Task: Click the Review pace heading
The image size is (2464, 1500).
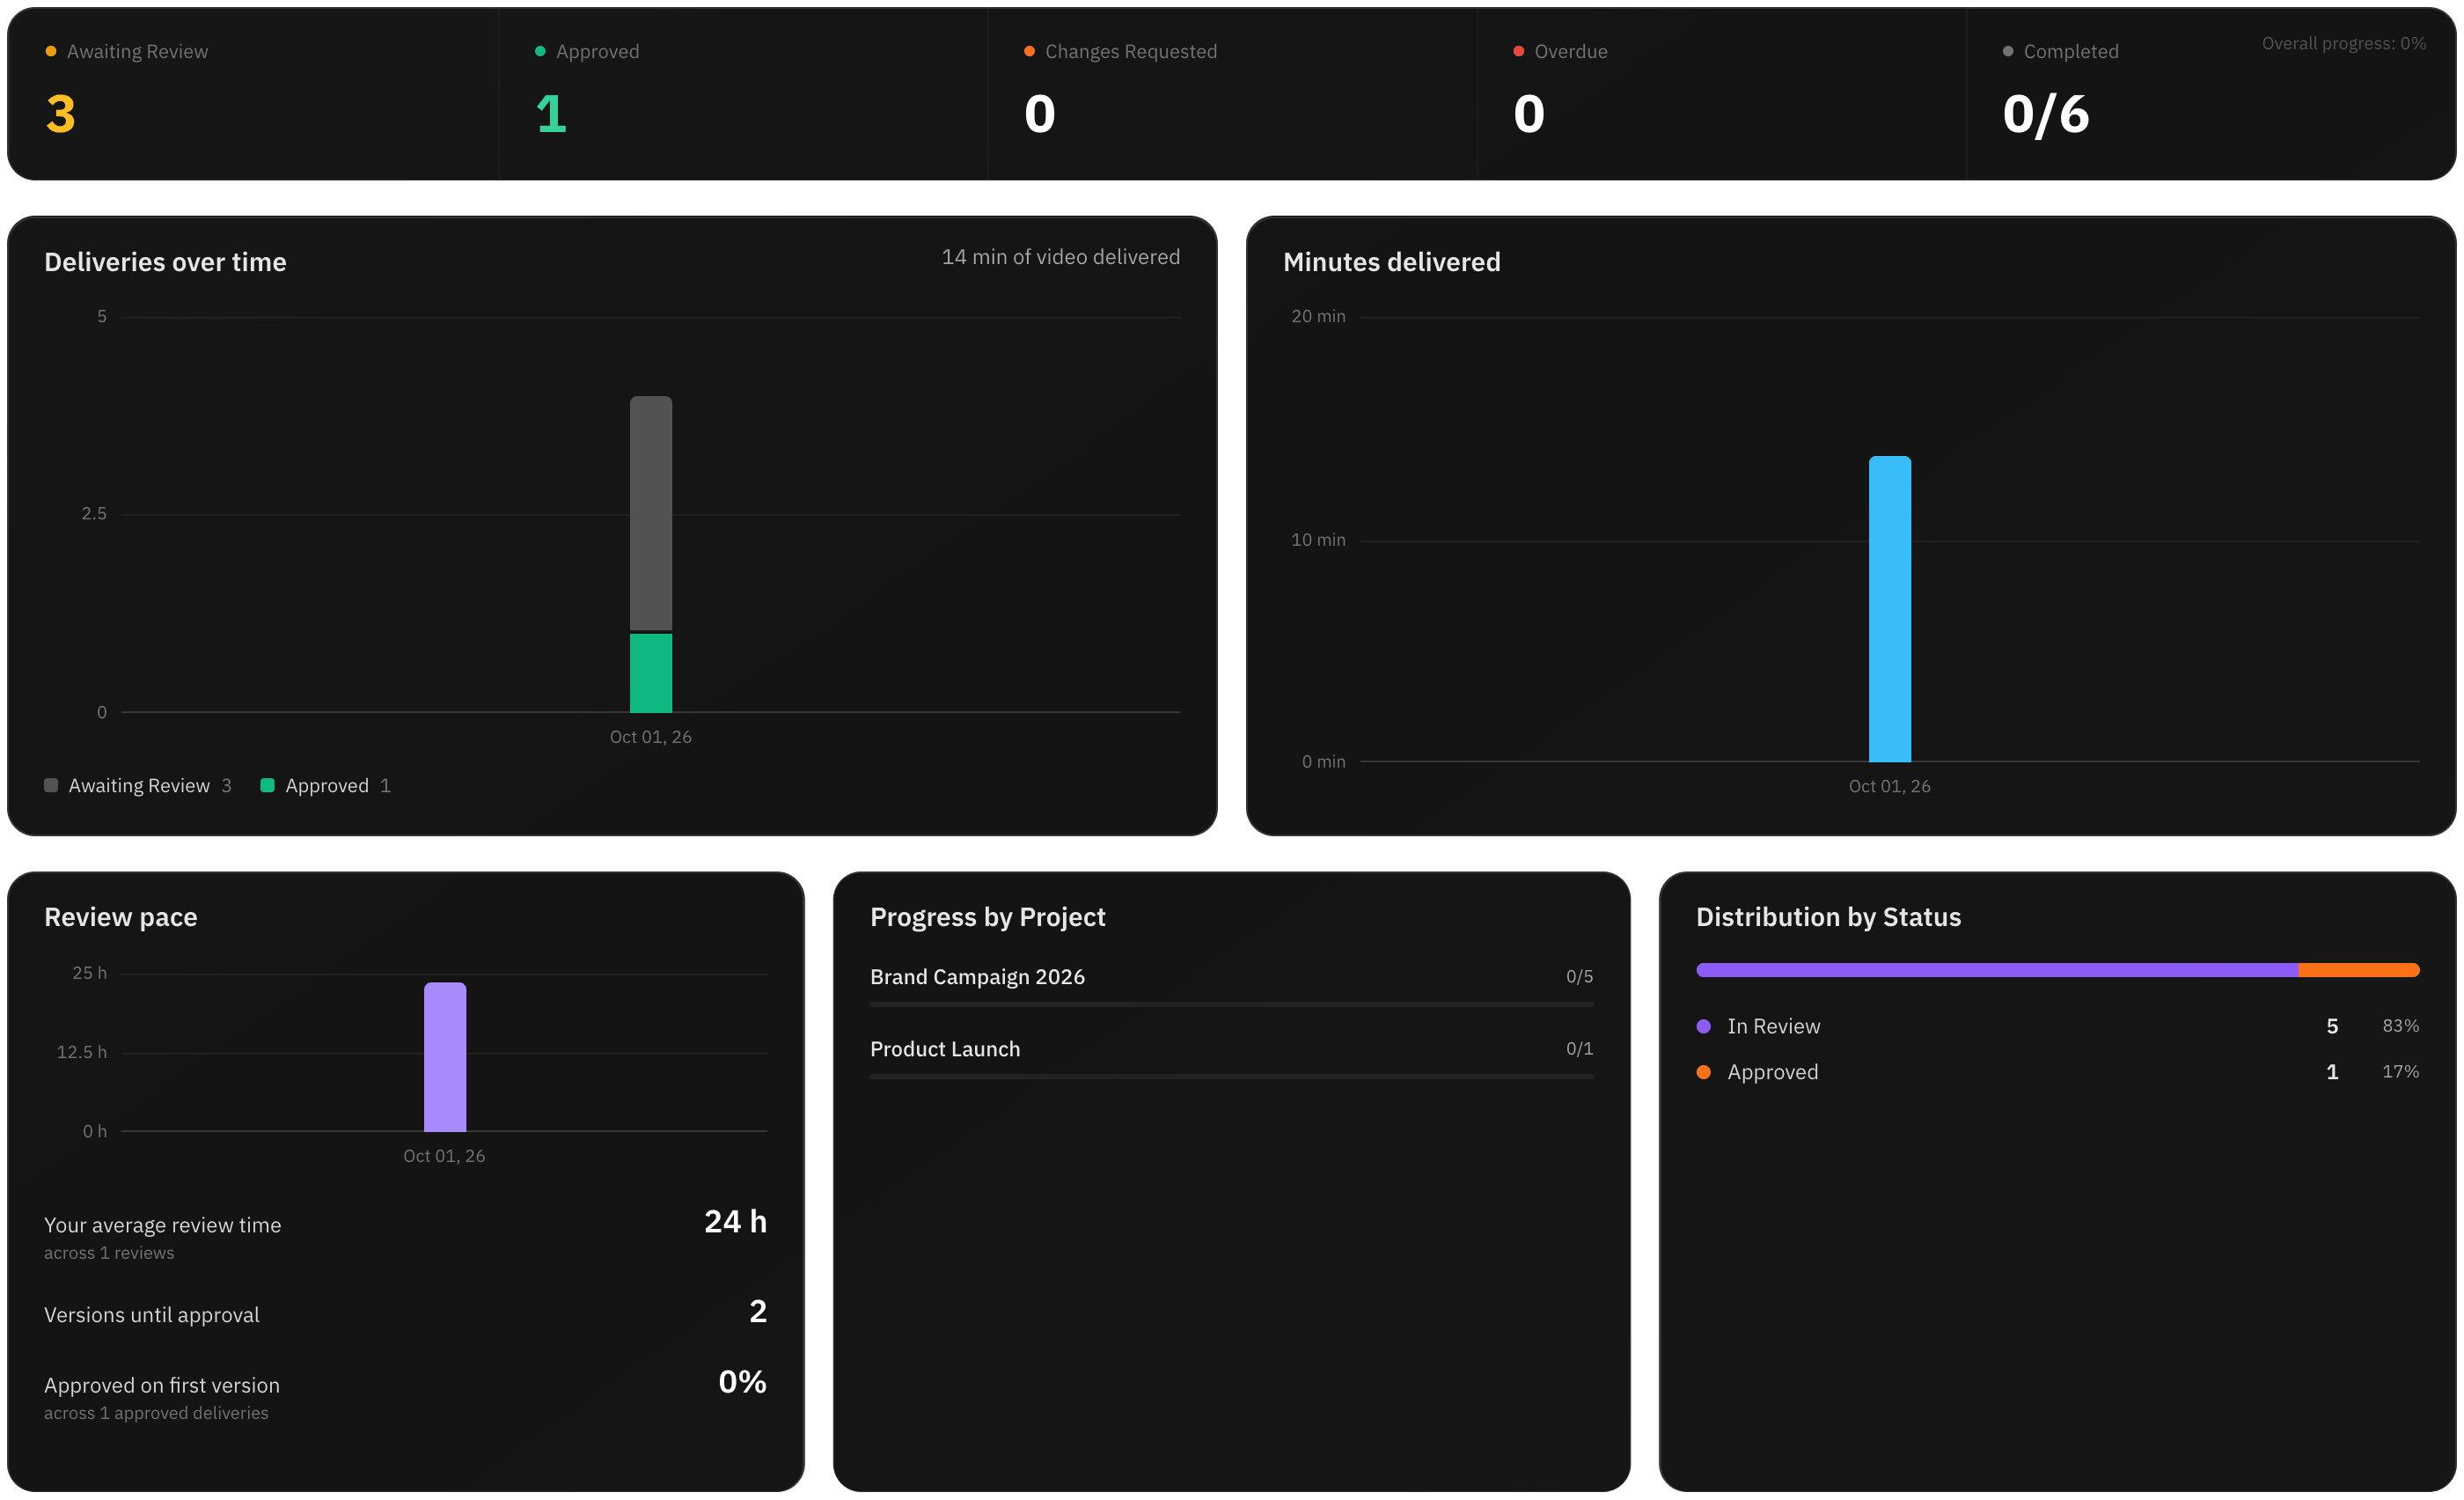Action: tap(121, 917)
